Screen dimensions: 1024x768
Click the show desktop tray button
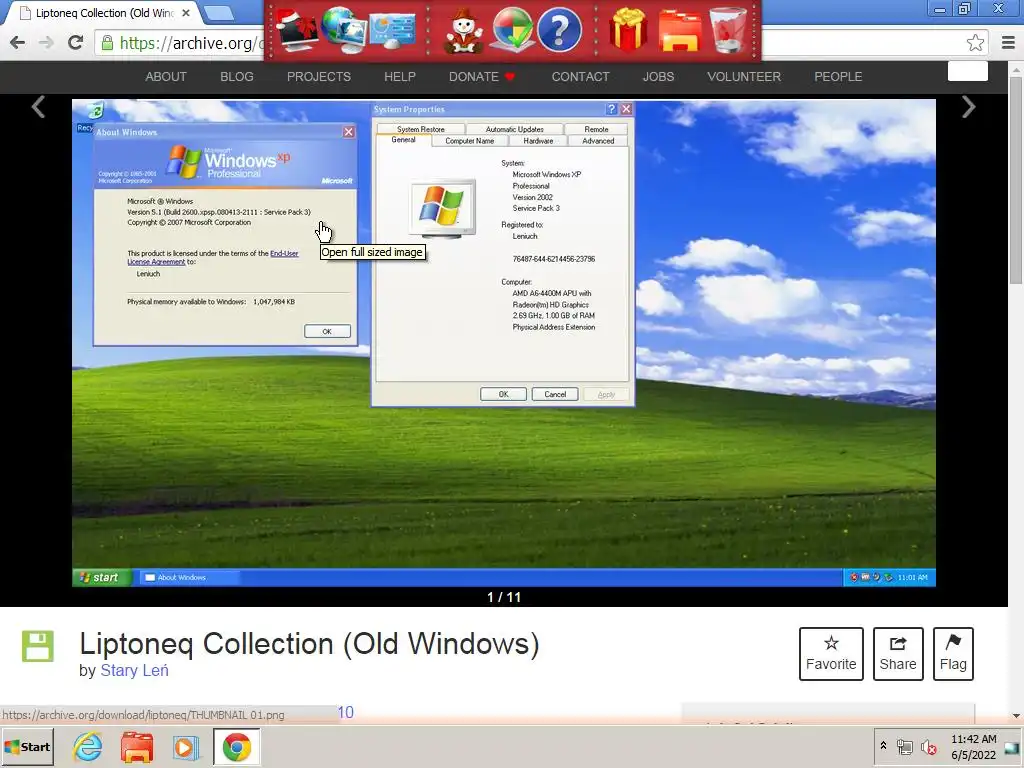[x=1012, y=747]
